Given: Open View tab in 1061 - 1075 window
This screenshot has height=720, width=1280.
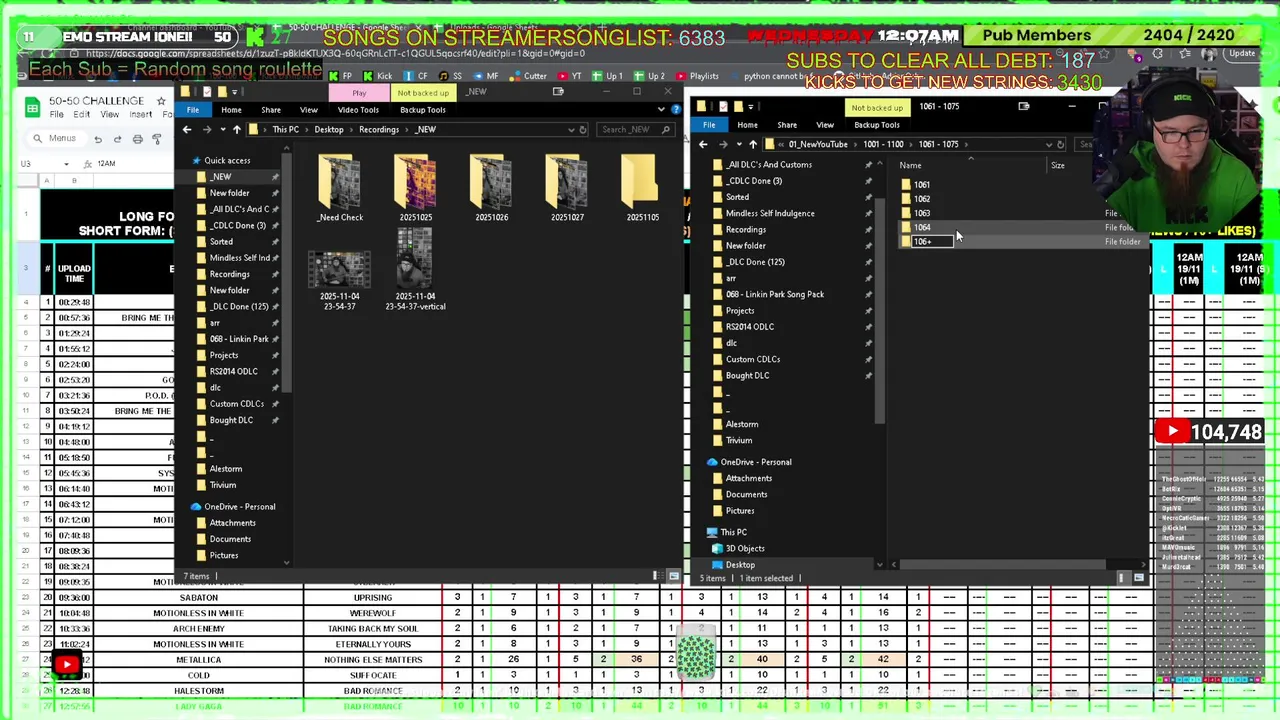Looking at the screenshot, I should click(825, 125).
